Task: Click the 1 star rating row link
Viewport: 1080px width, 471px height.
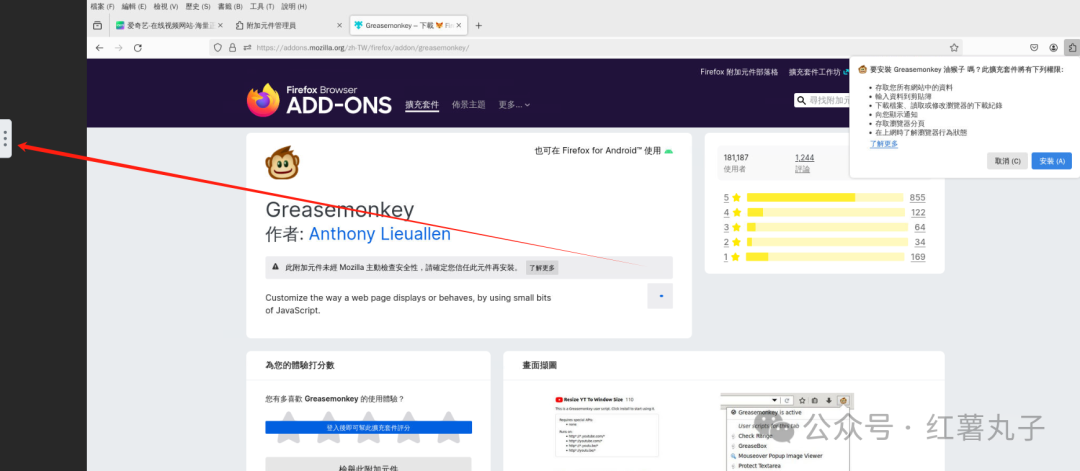Action: pyautogui.click(x=824, y=257)
